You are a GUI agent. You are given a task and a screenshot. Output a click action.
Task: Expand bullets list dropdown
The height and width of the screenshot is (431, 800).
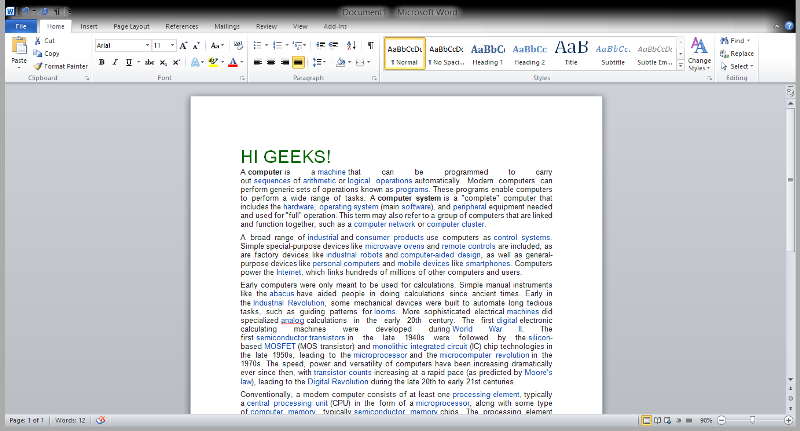click(266, 45)
